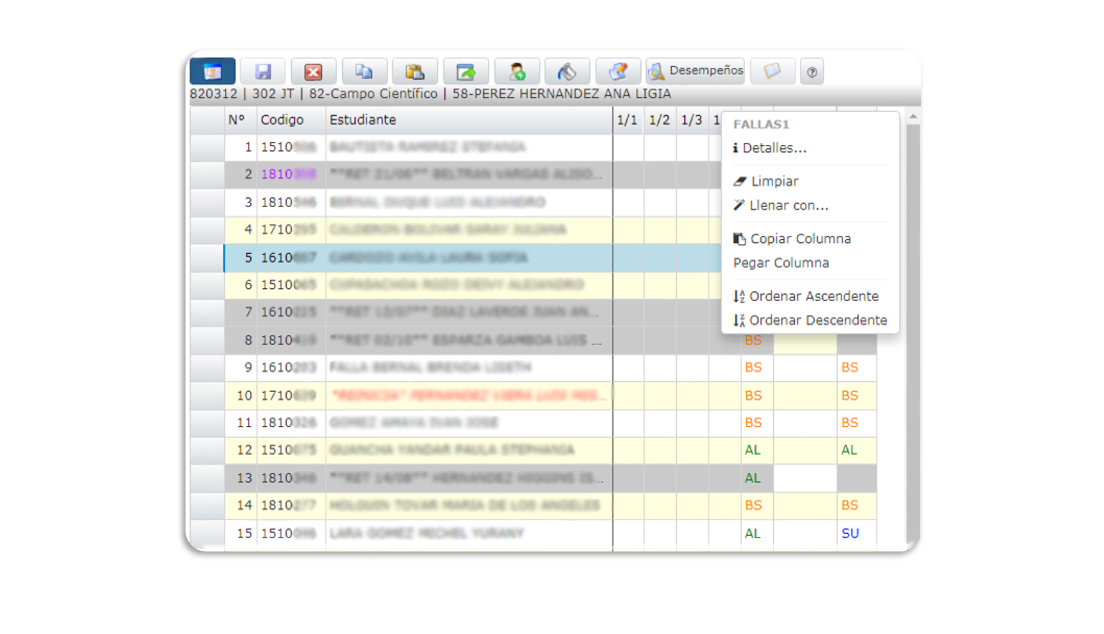Select the highlighted row 5 code cell
This screenshot has width=1104, height=634.
[x=291, y=258]
